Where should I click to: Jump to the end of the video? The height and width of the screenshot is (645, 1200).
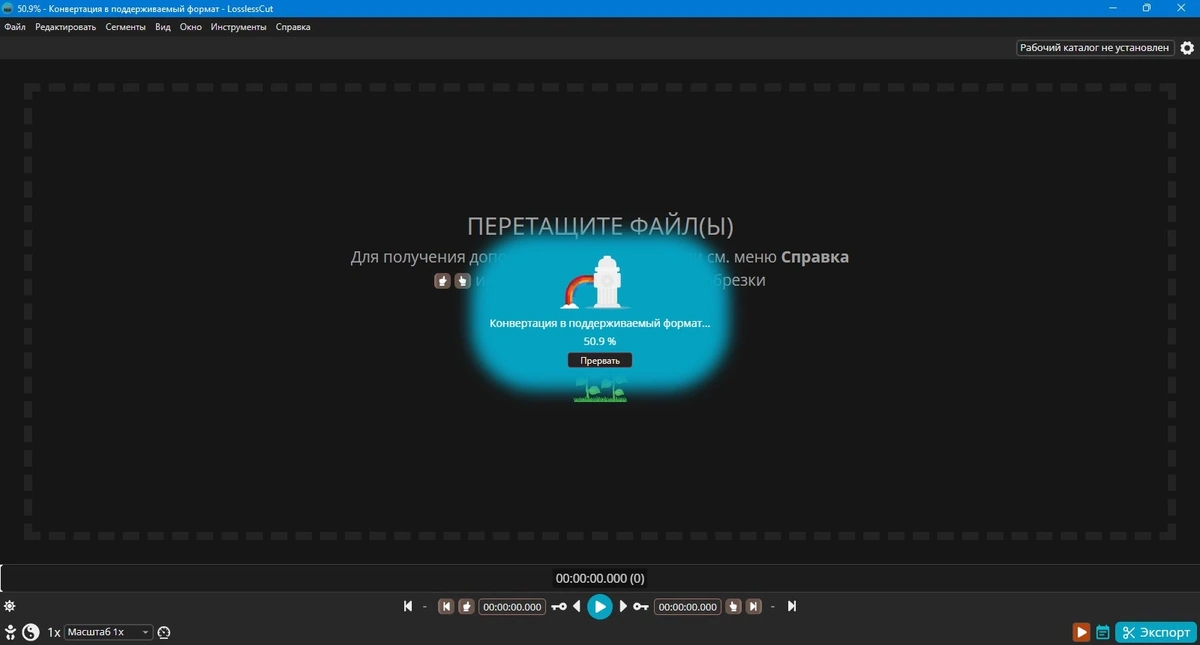[792, 606]
